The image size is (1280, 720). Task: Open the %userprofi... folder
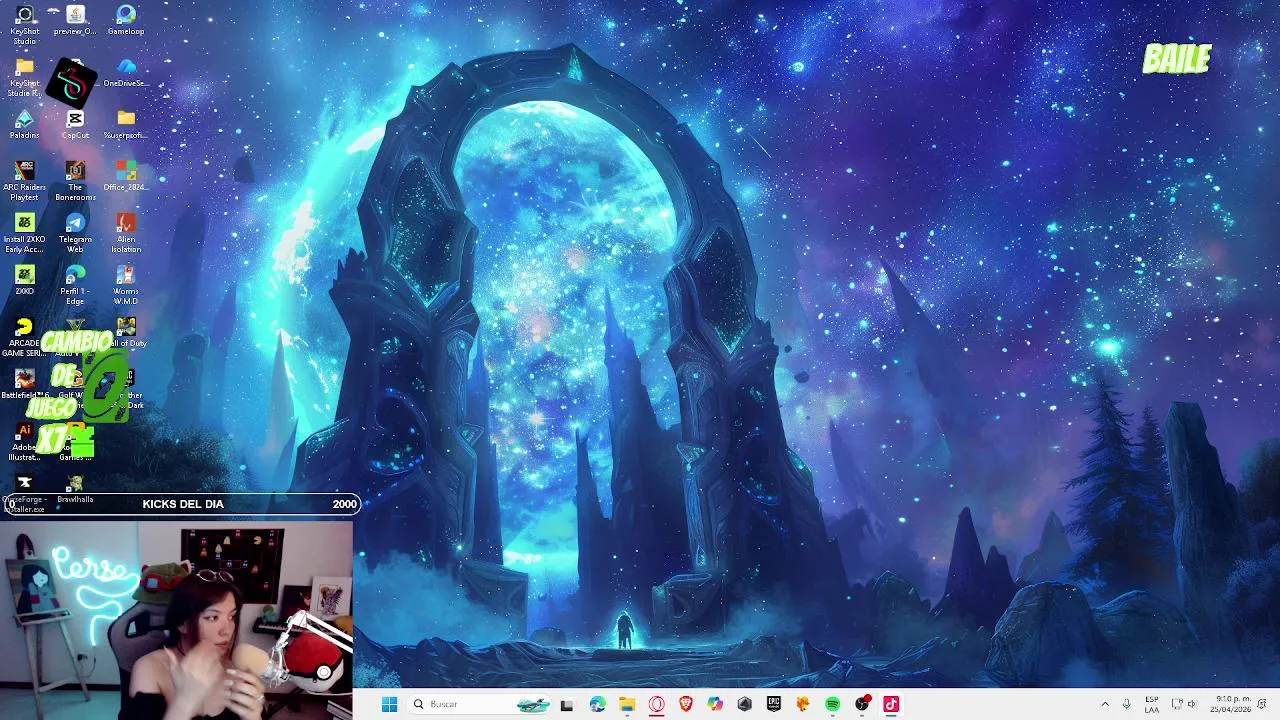(x=126, y=124)
